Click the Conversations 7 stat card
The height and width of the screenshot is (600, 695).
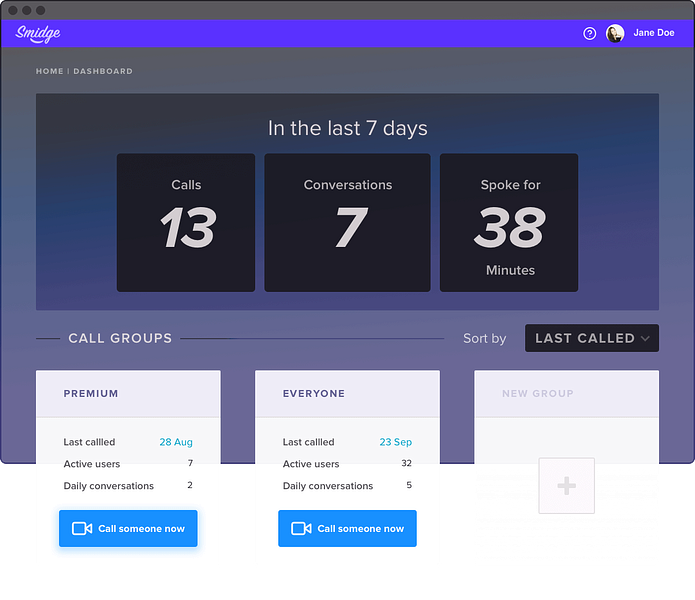click(347, 222)
